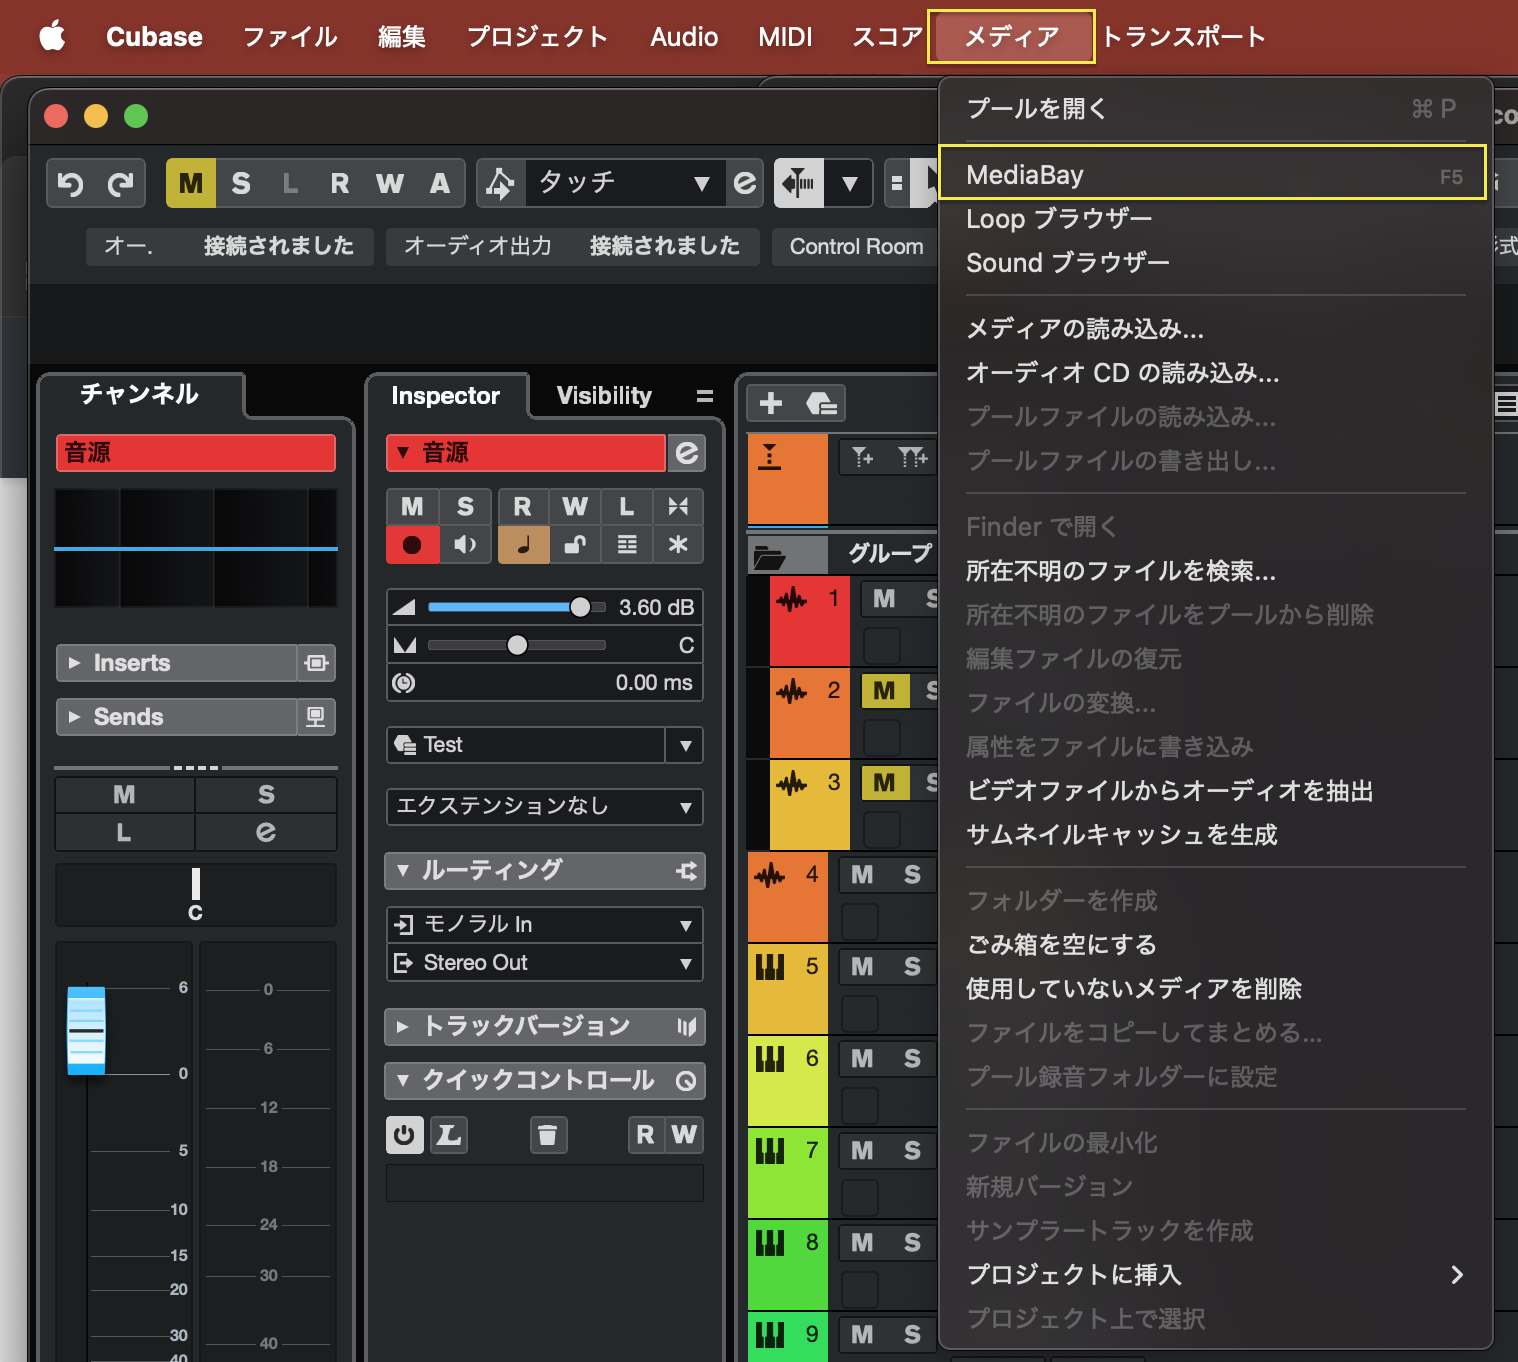Unmute track 2 with its M button
Viewport: 1518px width, 1362px height.
pos(884,691)
